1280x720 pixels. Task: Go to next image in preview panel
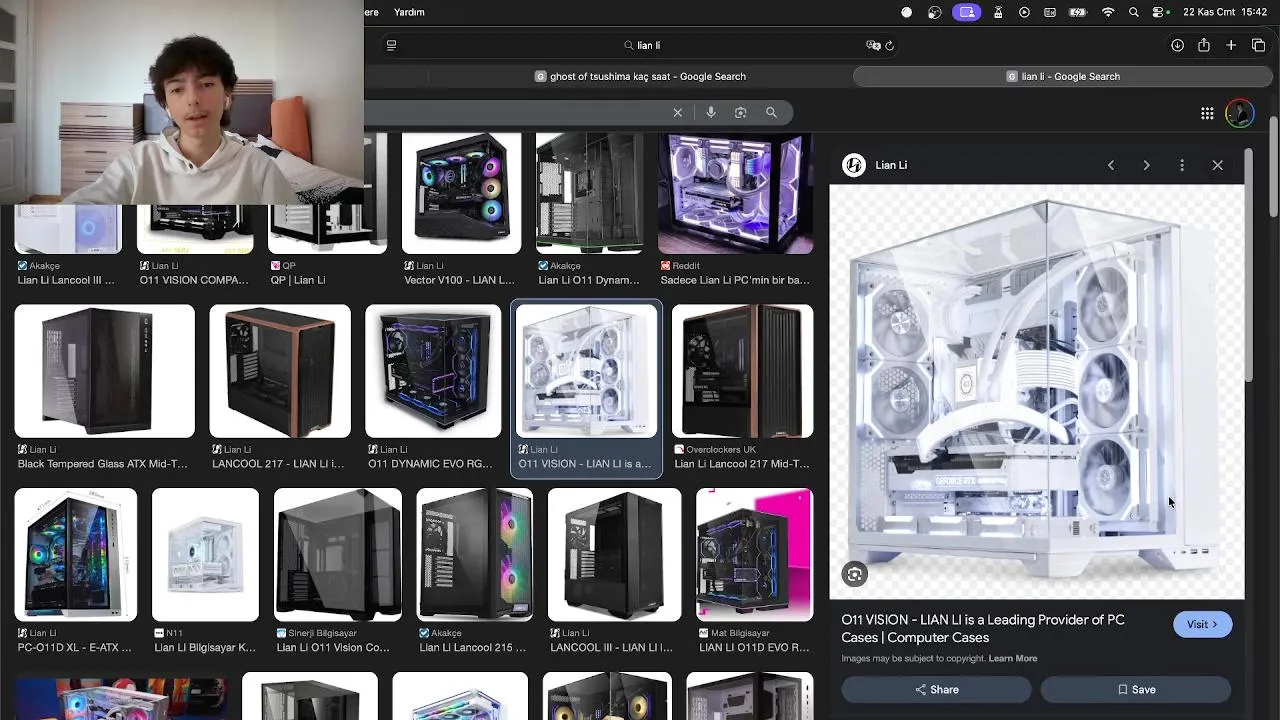point(1146,165)
